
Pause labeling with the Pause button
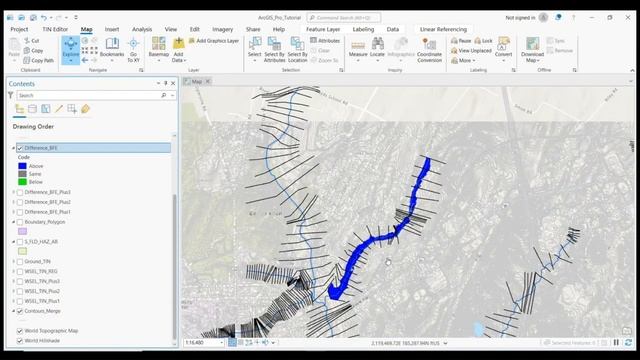click(x=461, y=41)
